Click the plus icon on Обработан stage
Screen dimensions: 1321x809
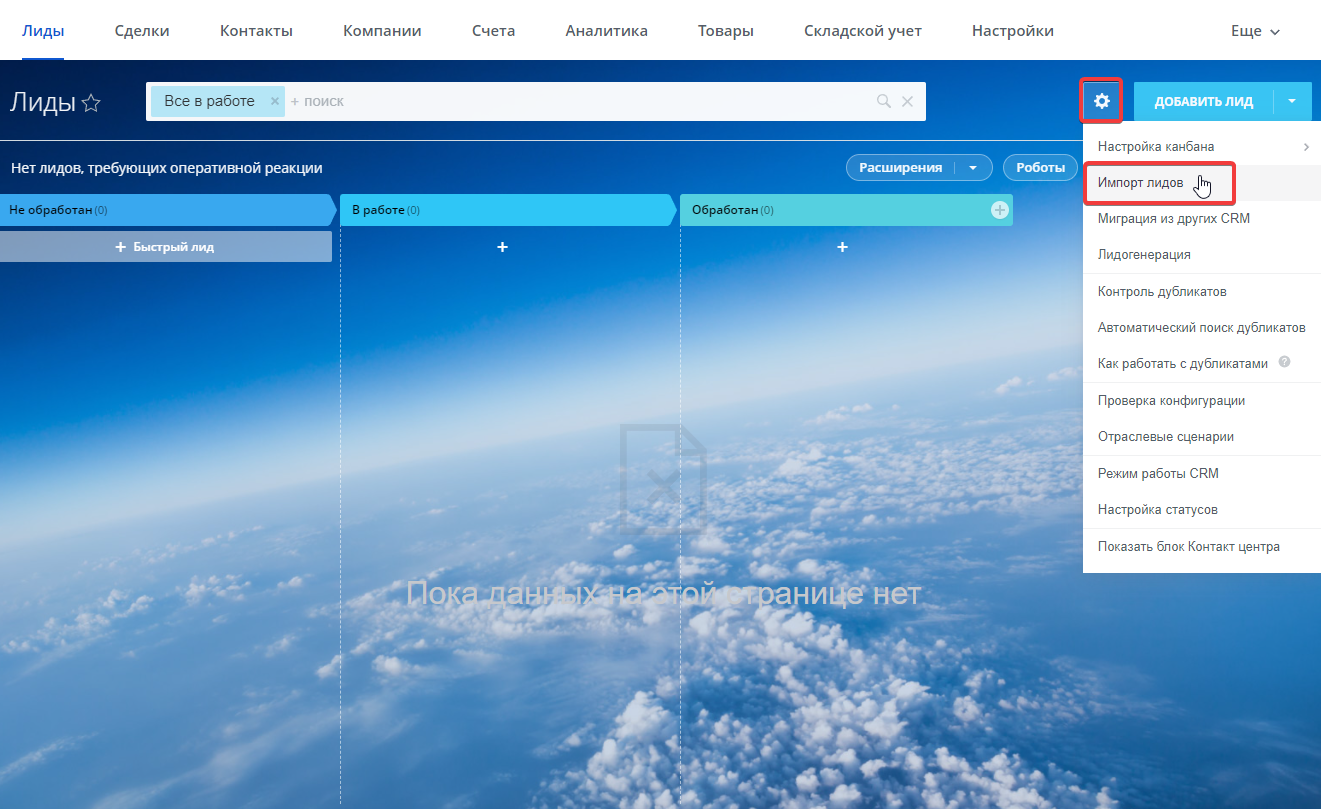998,210
